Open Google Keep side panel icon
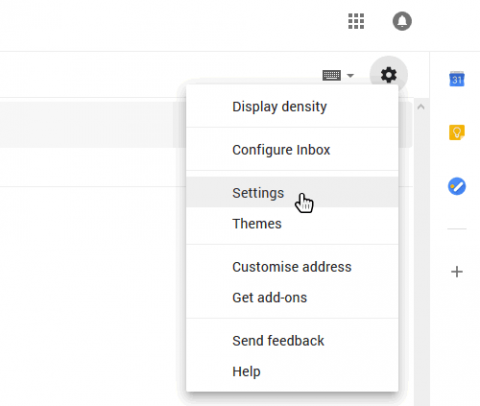The height and width of the screenshot is (406, 480). pos(457,132)
